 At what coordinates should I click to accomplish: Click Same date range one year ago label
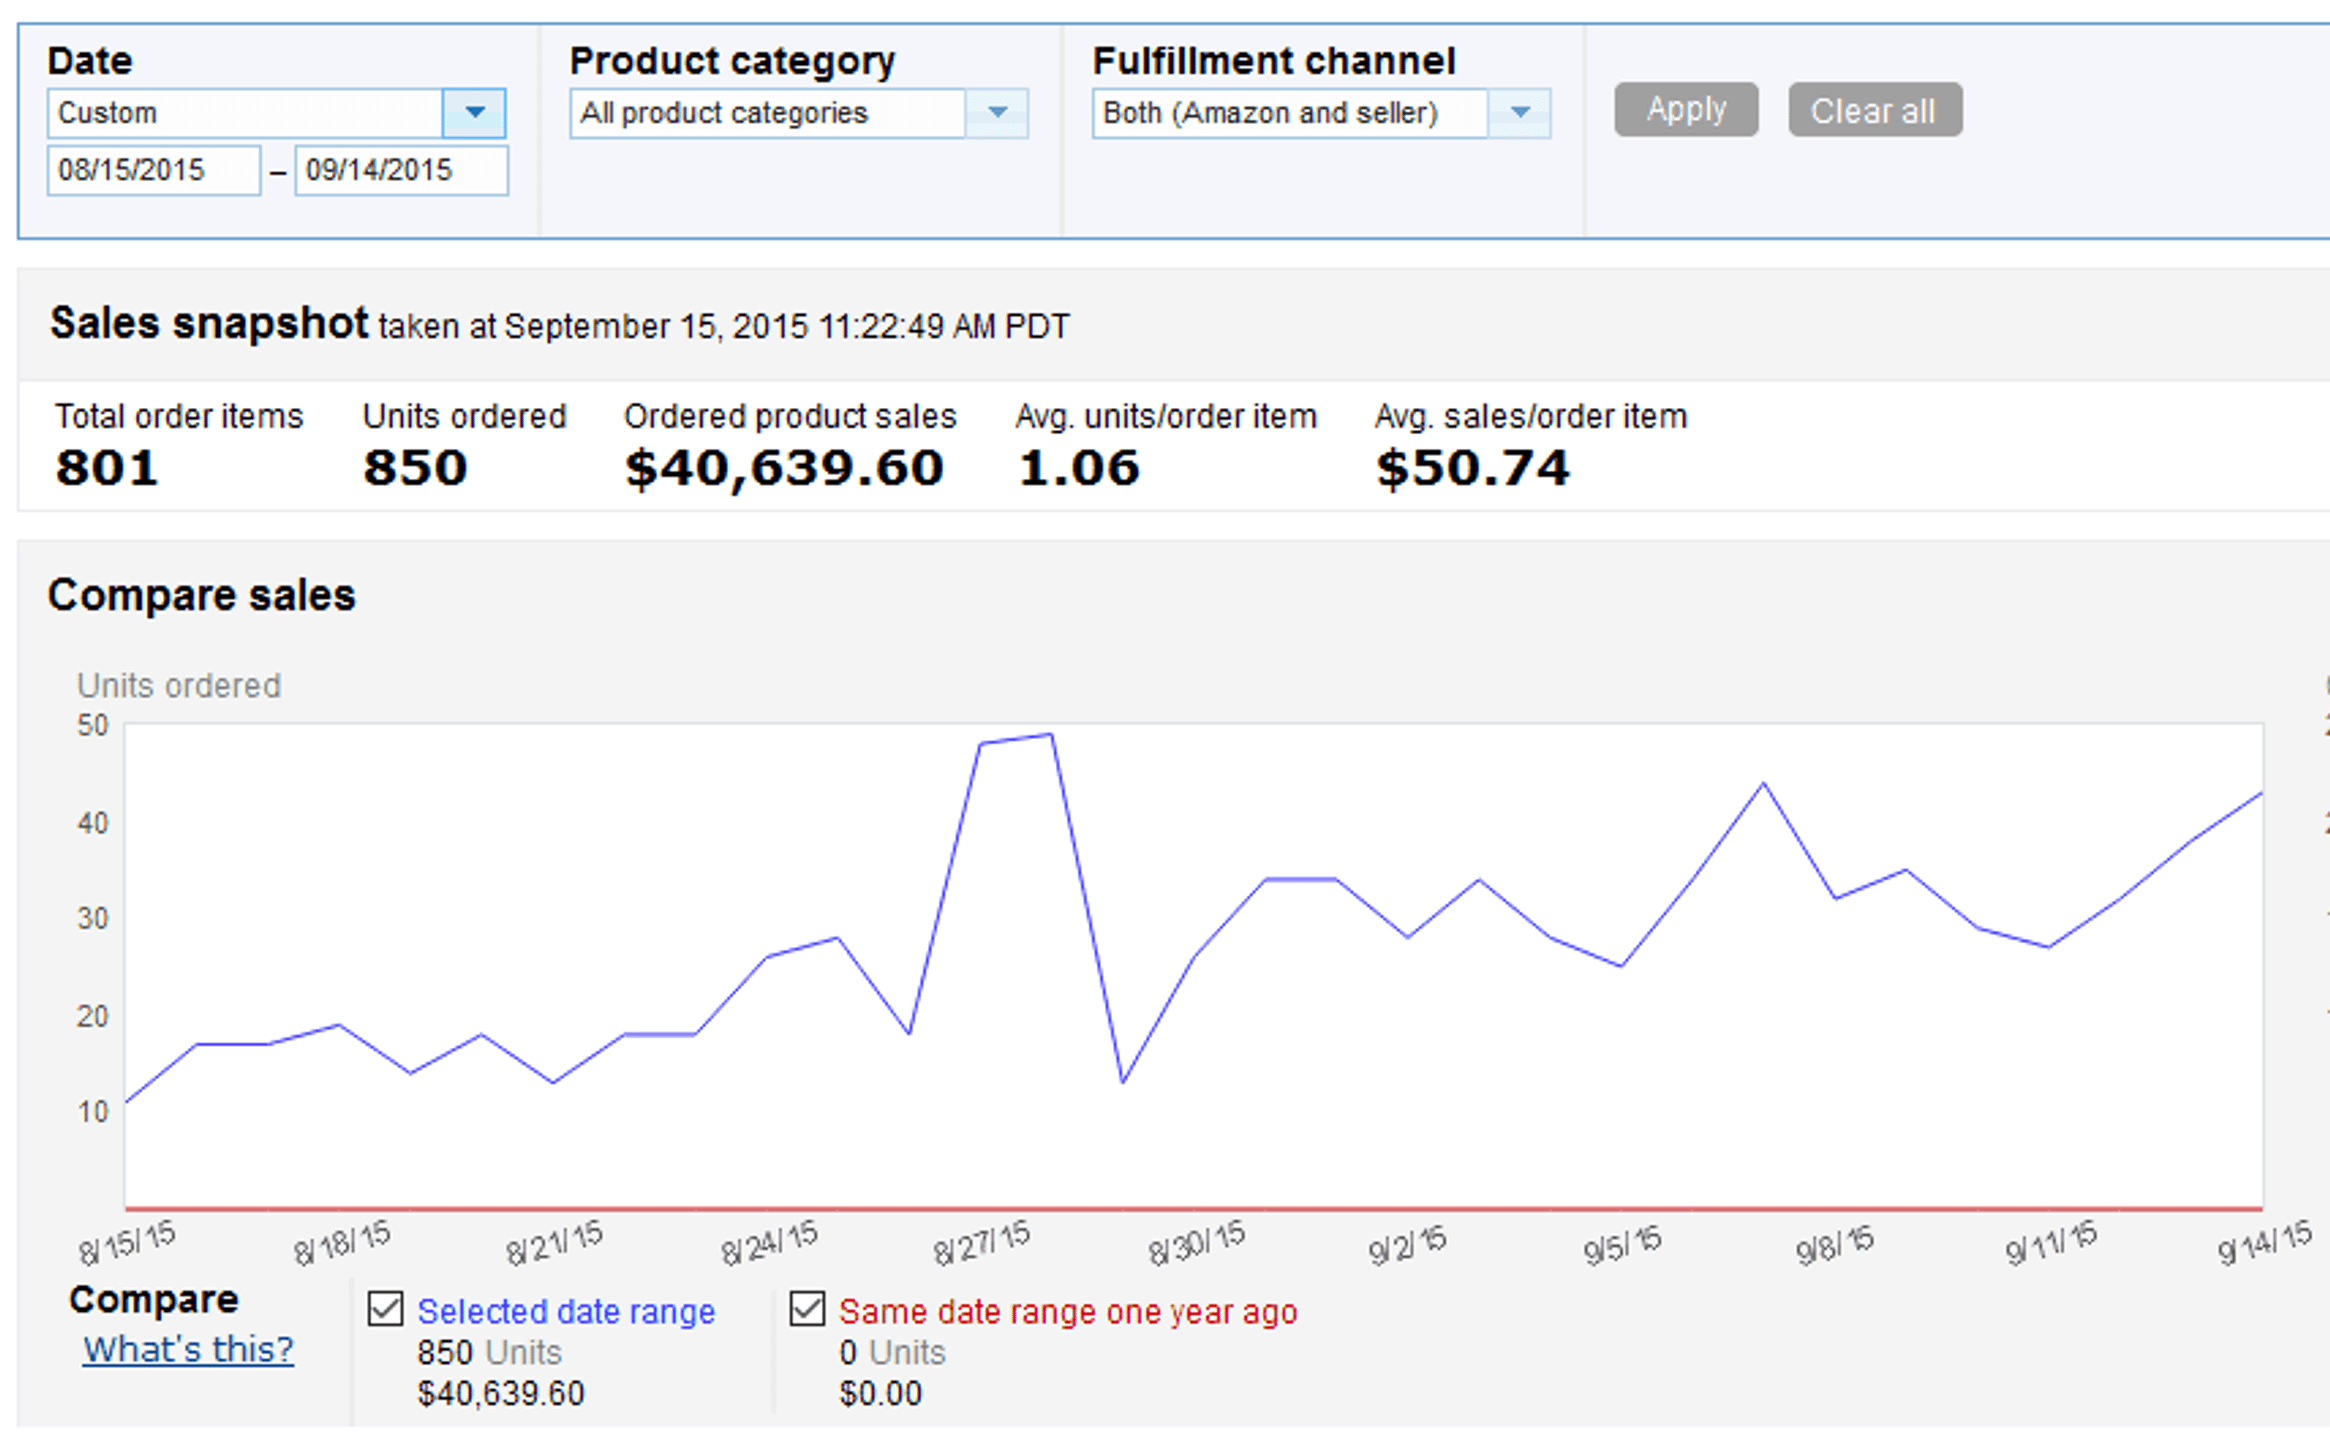(x=1068, y=1311)
